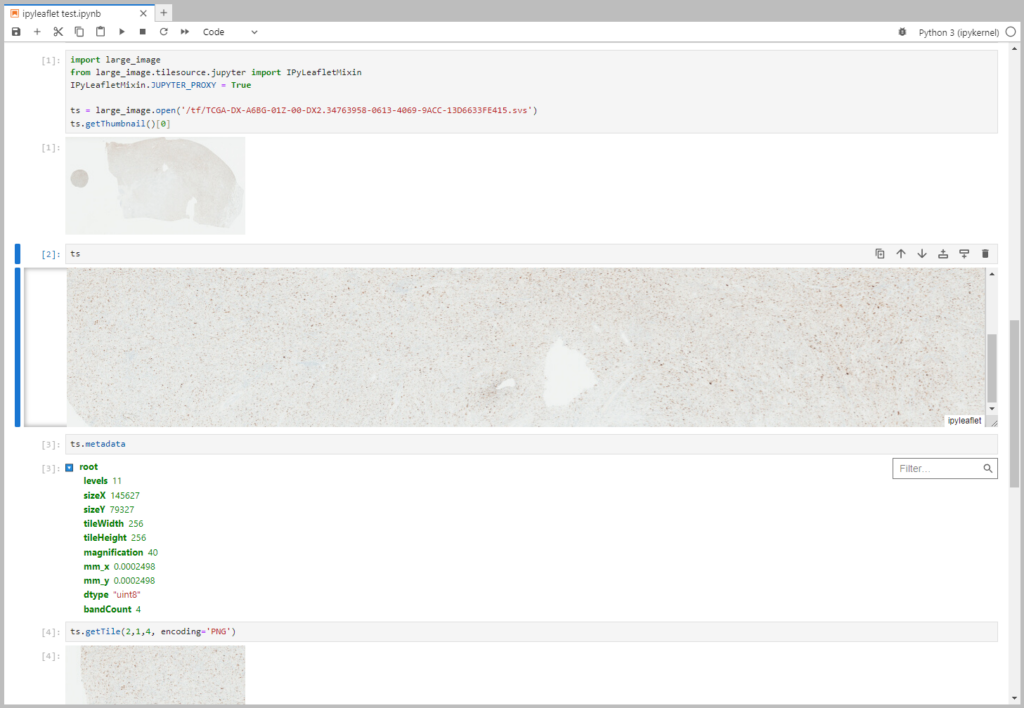Move cell 2 up with the arrow icon

[x=901, y=253]
